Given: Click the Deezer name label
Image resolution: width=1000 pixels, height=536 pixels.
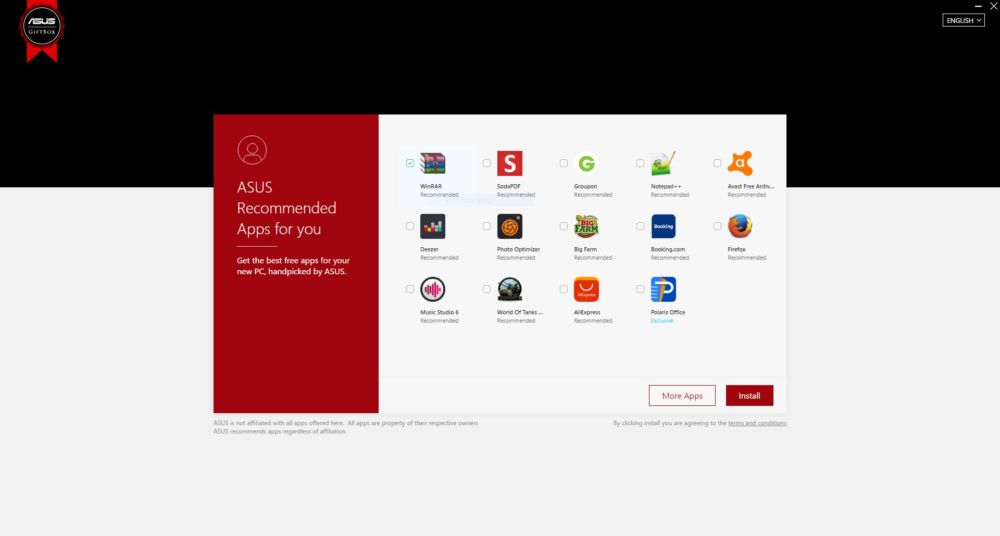Looking at the screenshot, I should coord(429,249).
